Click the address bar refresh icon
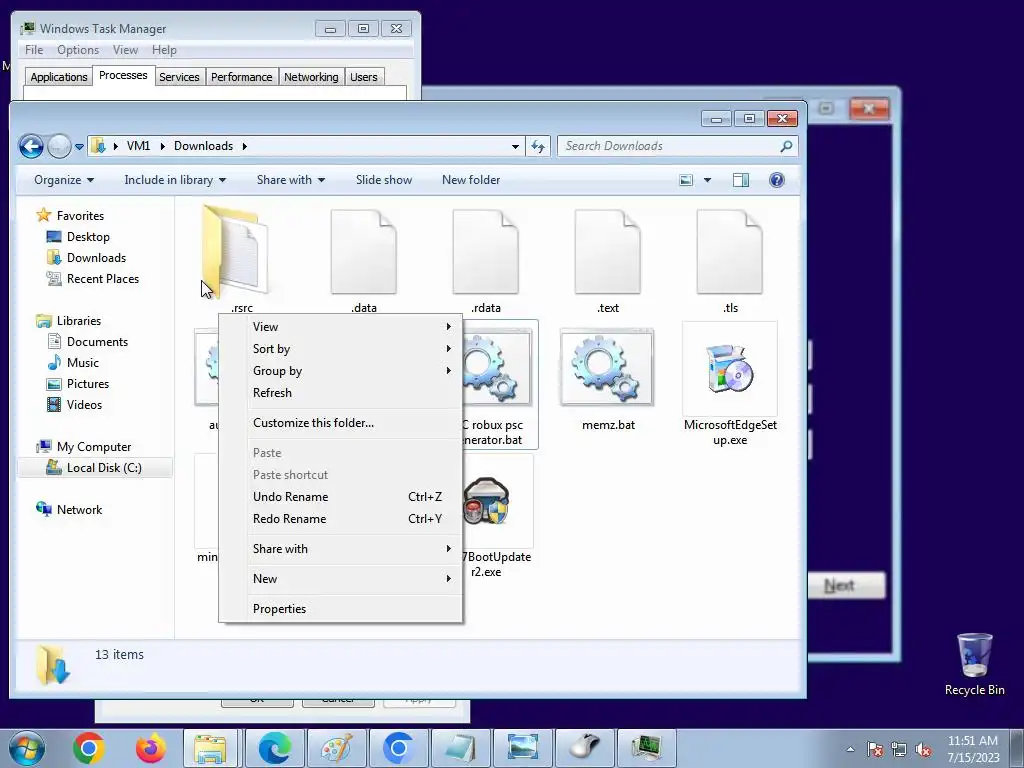Image resolution: width=1024 pixels, height=768 pixels. (x=538, y=146)
